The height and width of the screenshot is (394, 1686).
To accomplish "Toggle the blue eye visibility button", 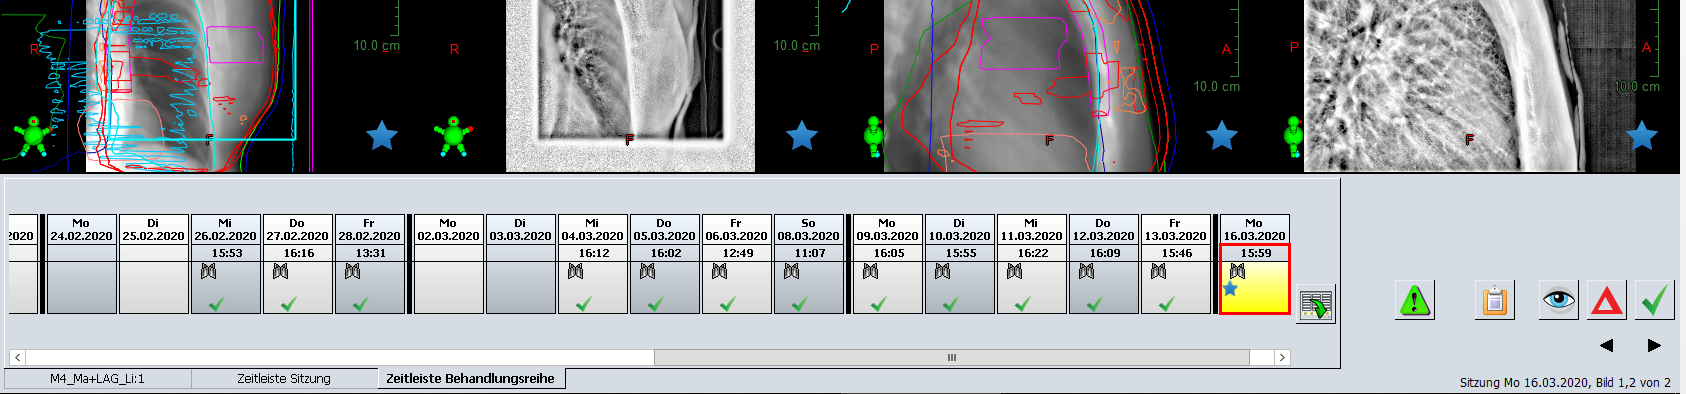I will (x=1558, y=300).
